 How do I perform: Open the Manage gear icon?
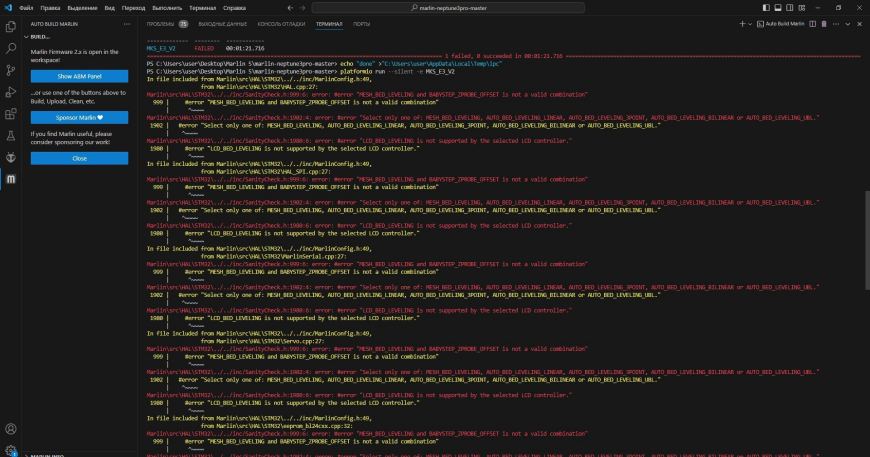(x=11, y=450)
